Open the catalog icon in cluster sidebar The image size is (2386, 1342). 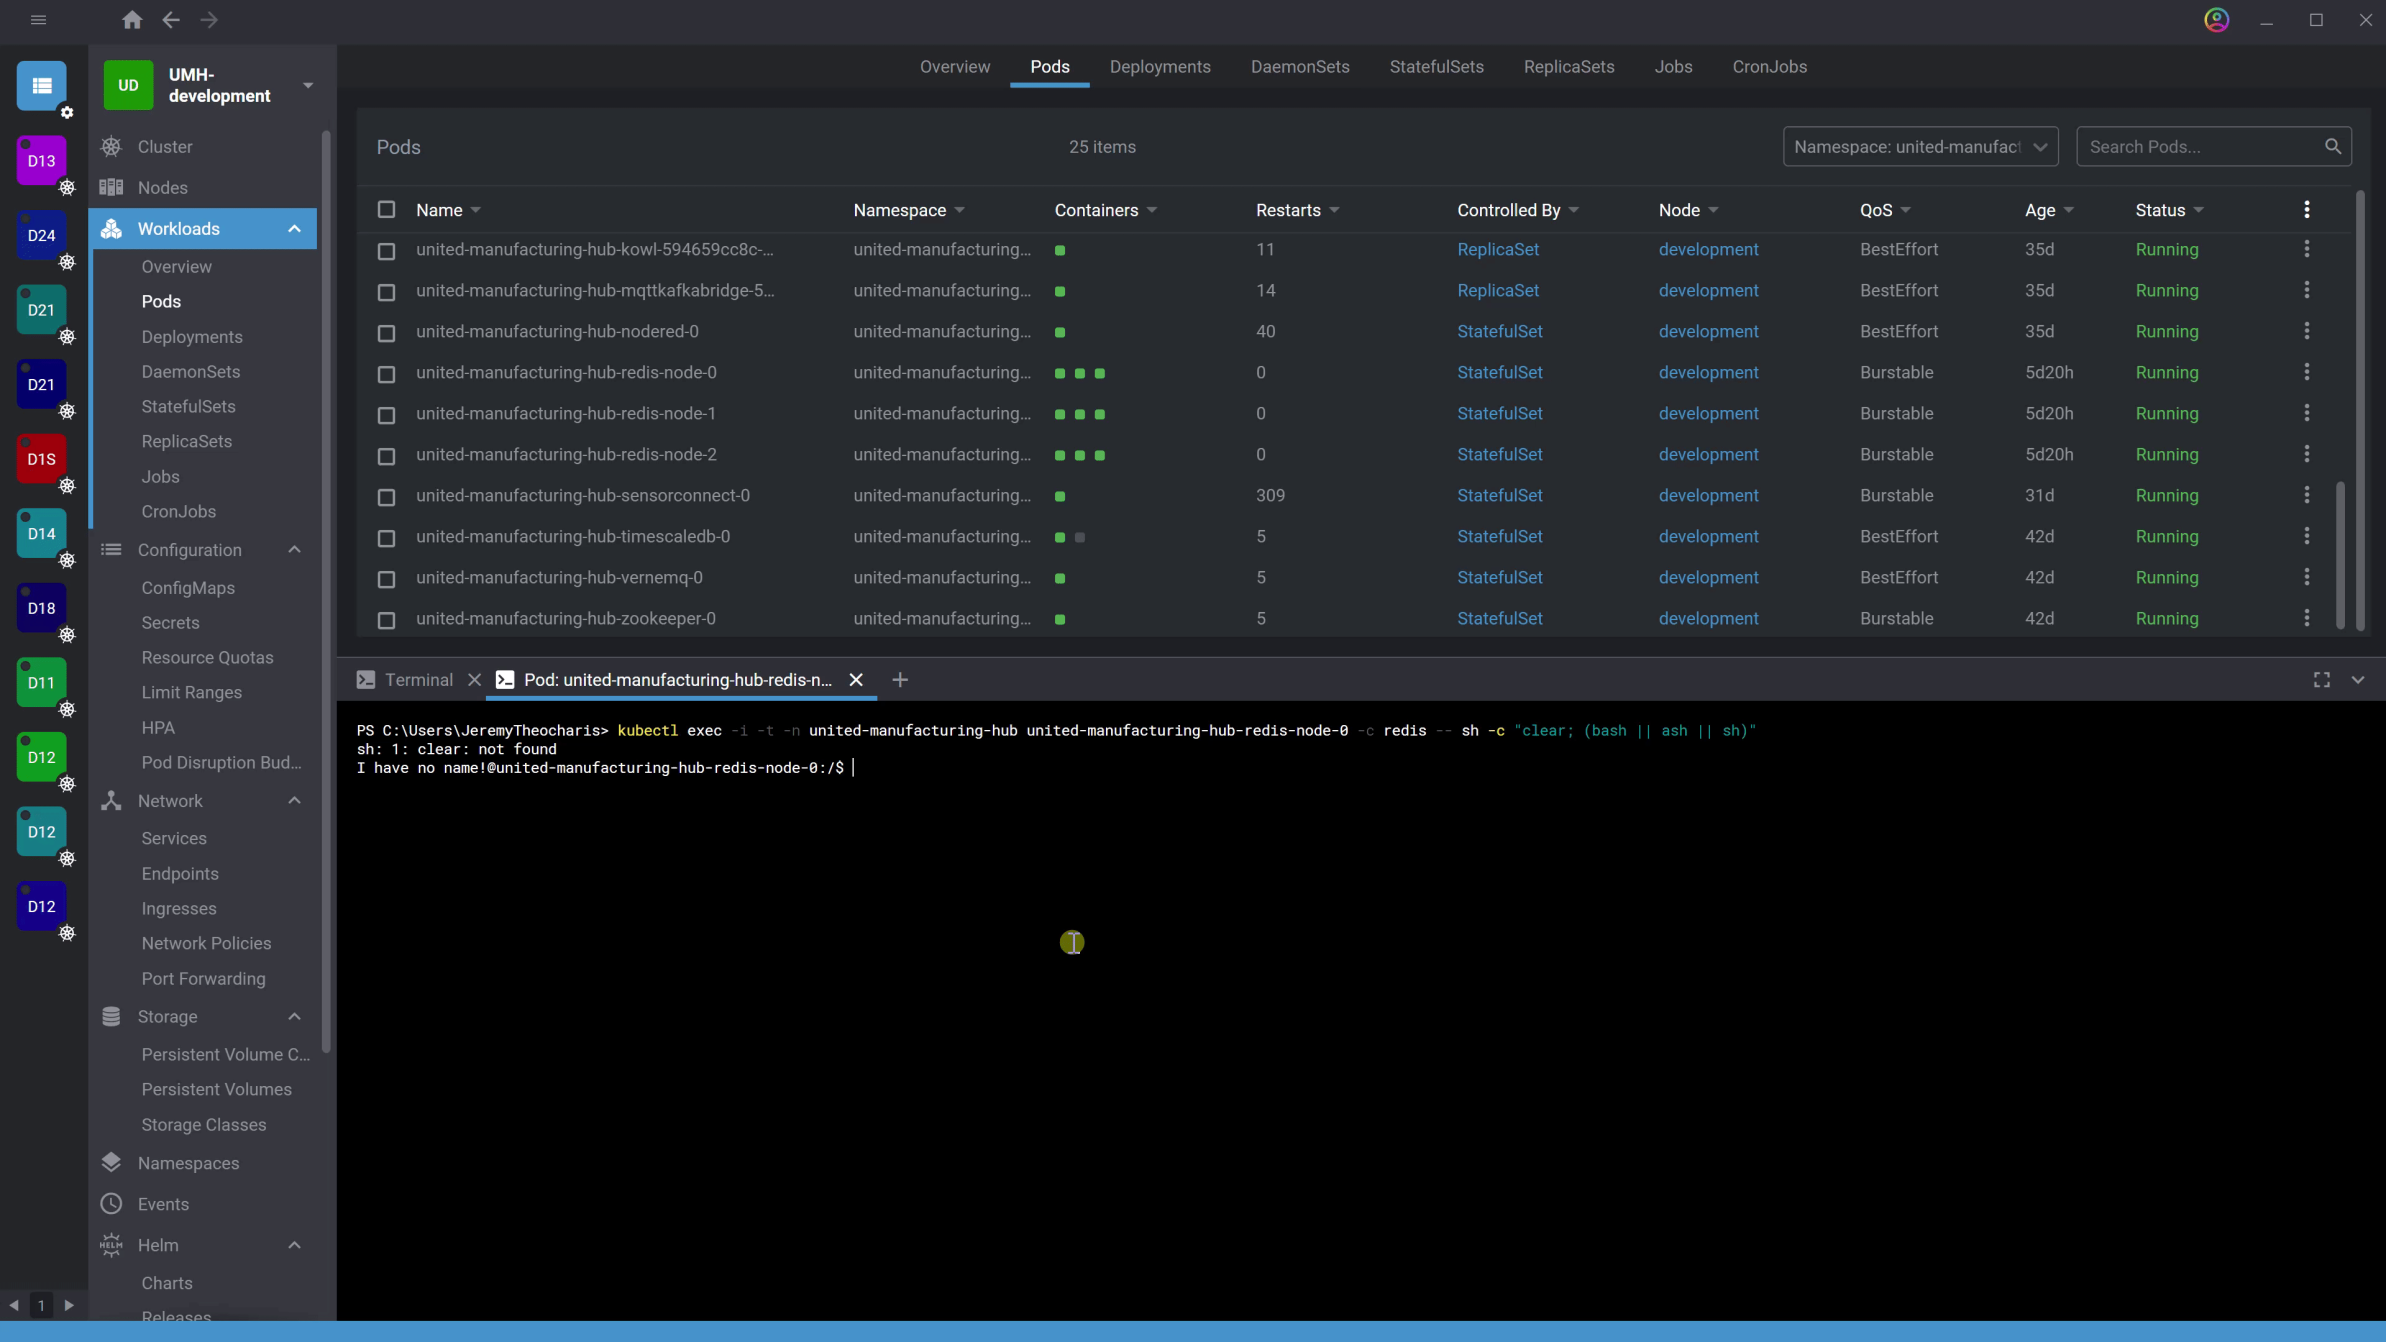pyautogui.click(x=41, y=86)
